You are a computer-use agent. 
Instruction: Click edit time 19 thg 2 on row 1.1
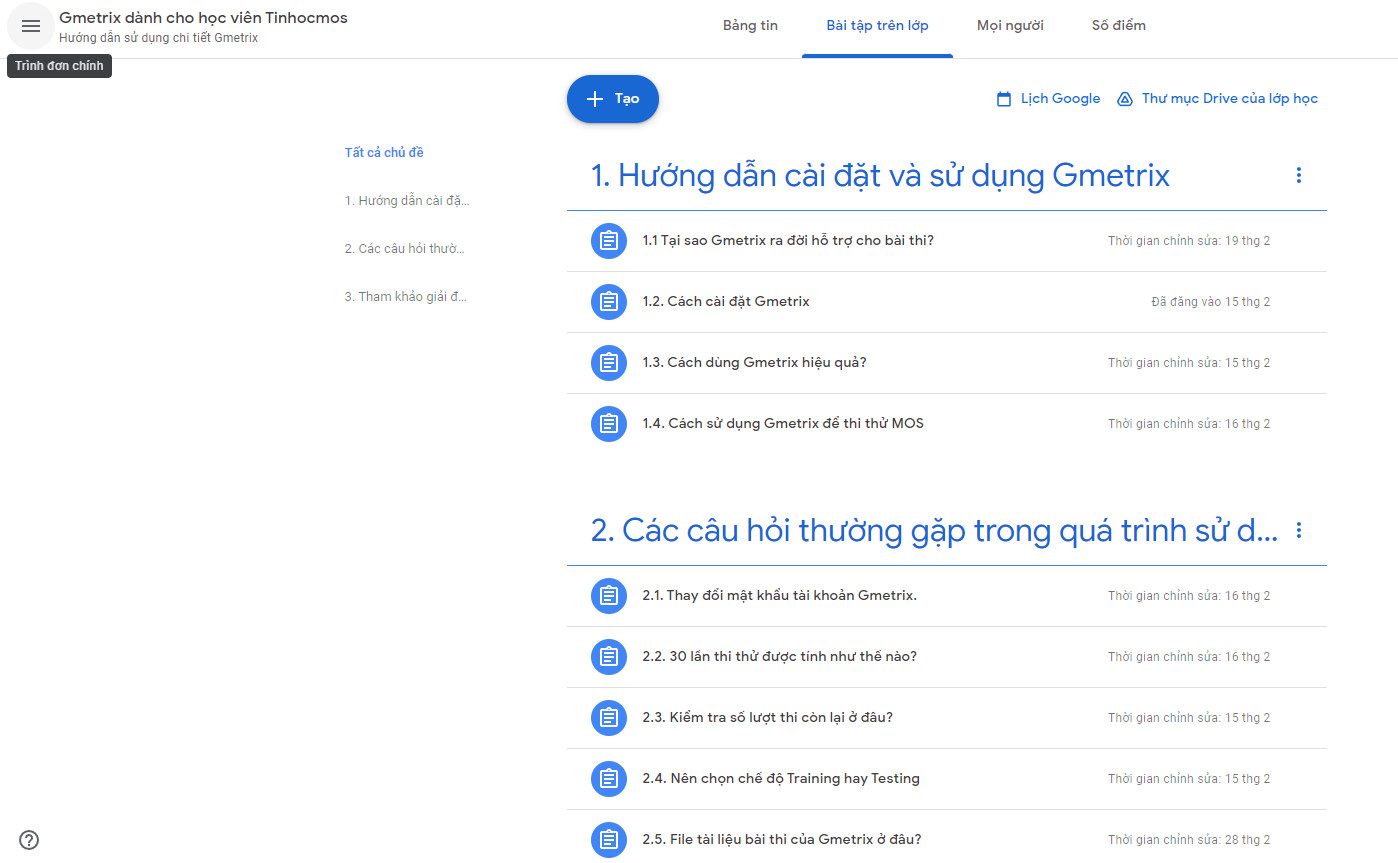click(x=1189, y=241)
